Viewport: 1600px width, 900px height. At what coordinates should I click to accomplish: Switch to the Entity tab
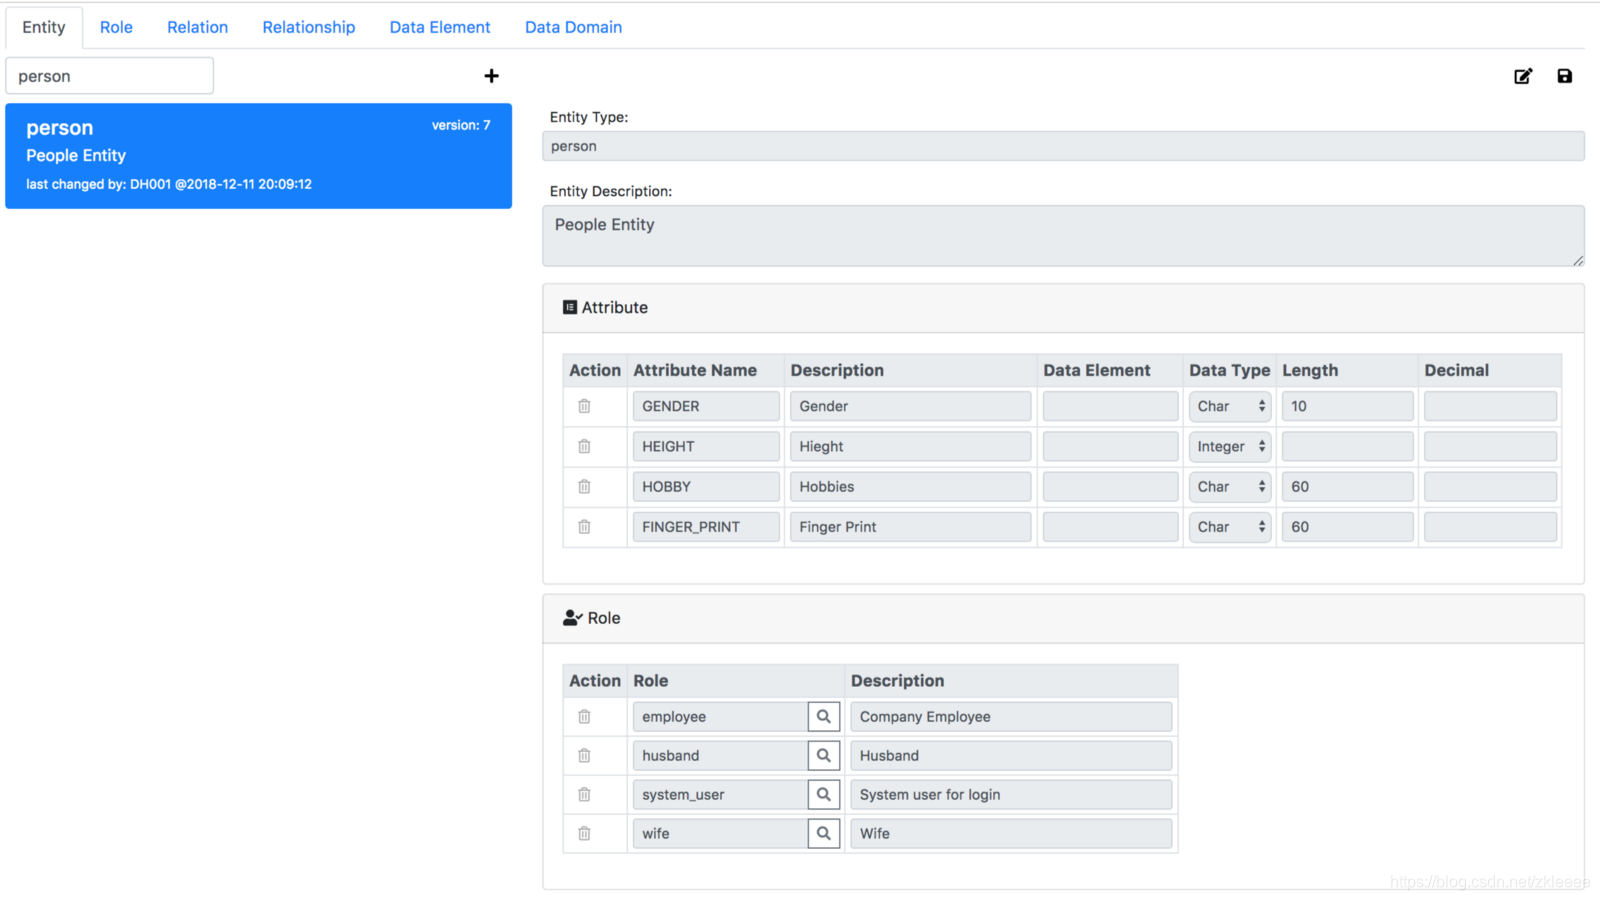(44, 27)
